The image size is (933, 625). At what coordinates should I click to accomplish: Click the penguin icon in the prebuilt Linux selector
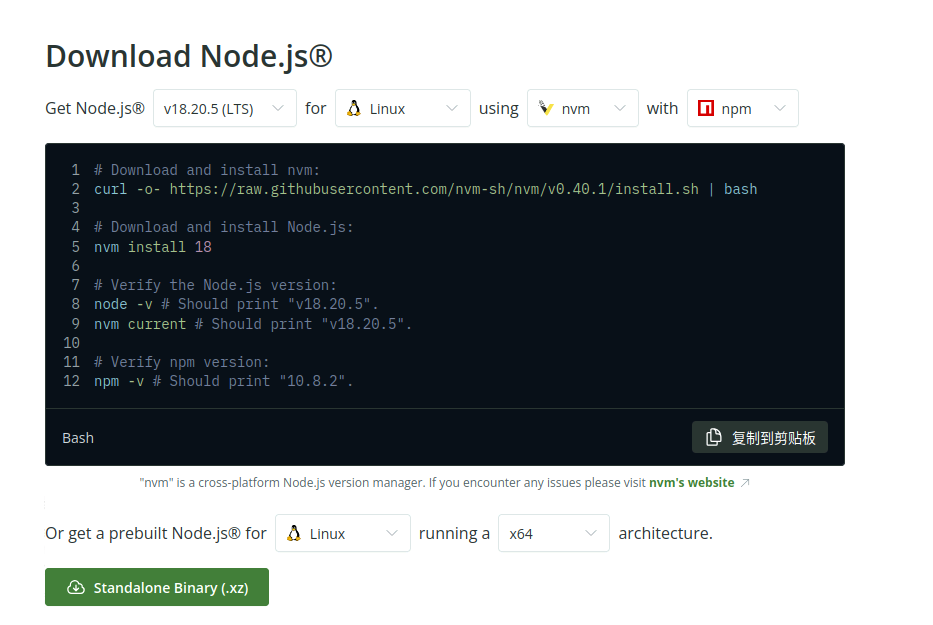(293, 534)
